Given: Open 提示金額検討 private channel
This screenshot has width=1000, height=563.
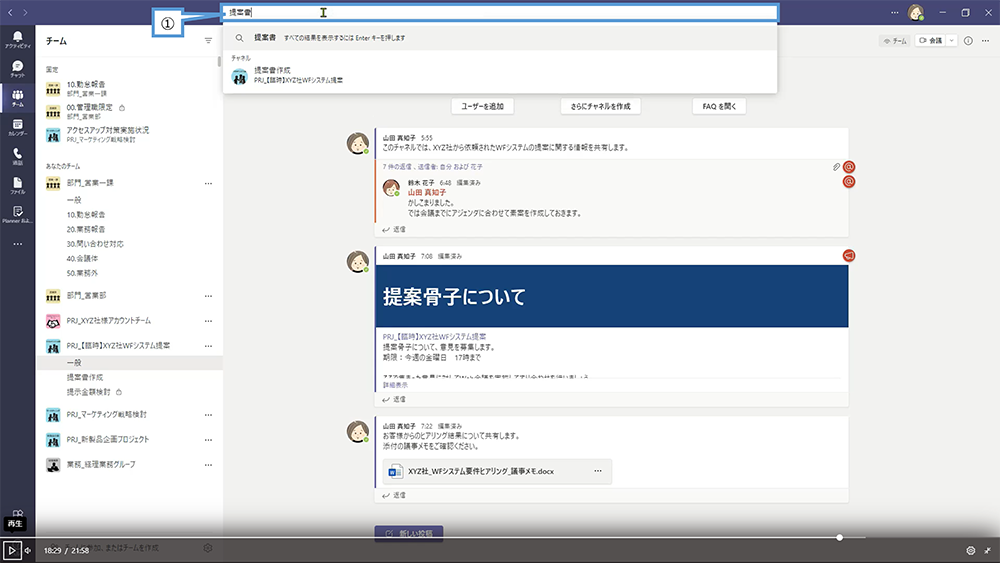Looking at the screenshot, I should [88, 392].
